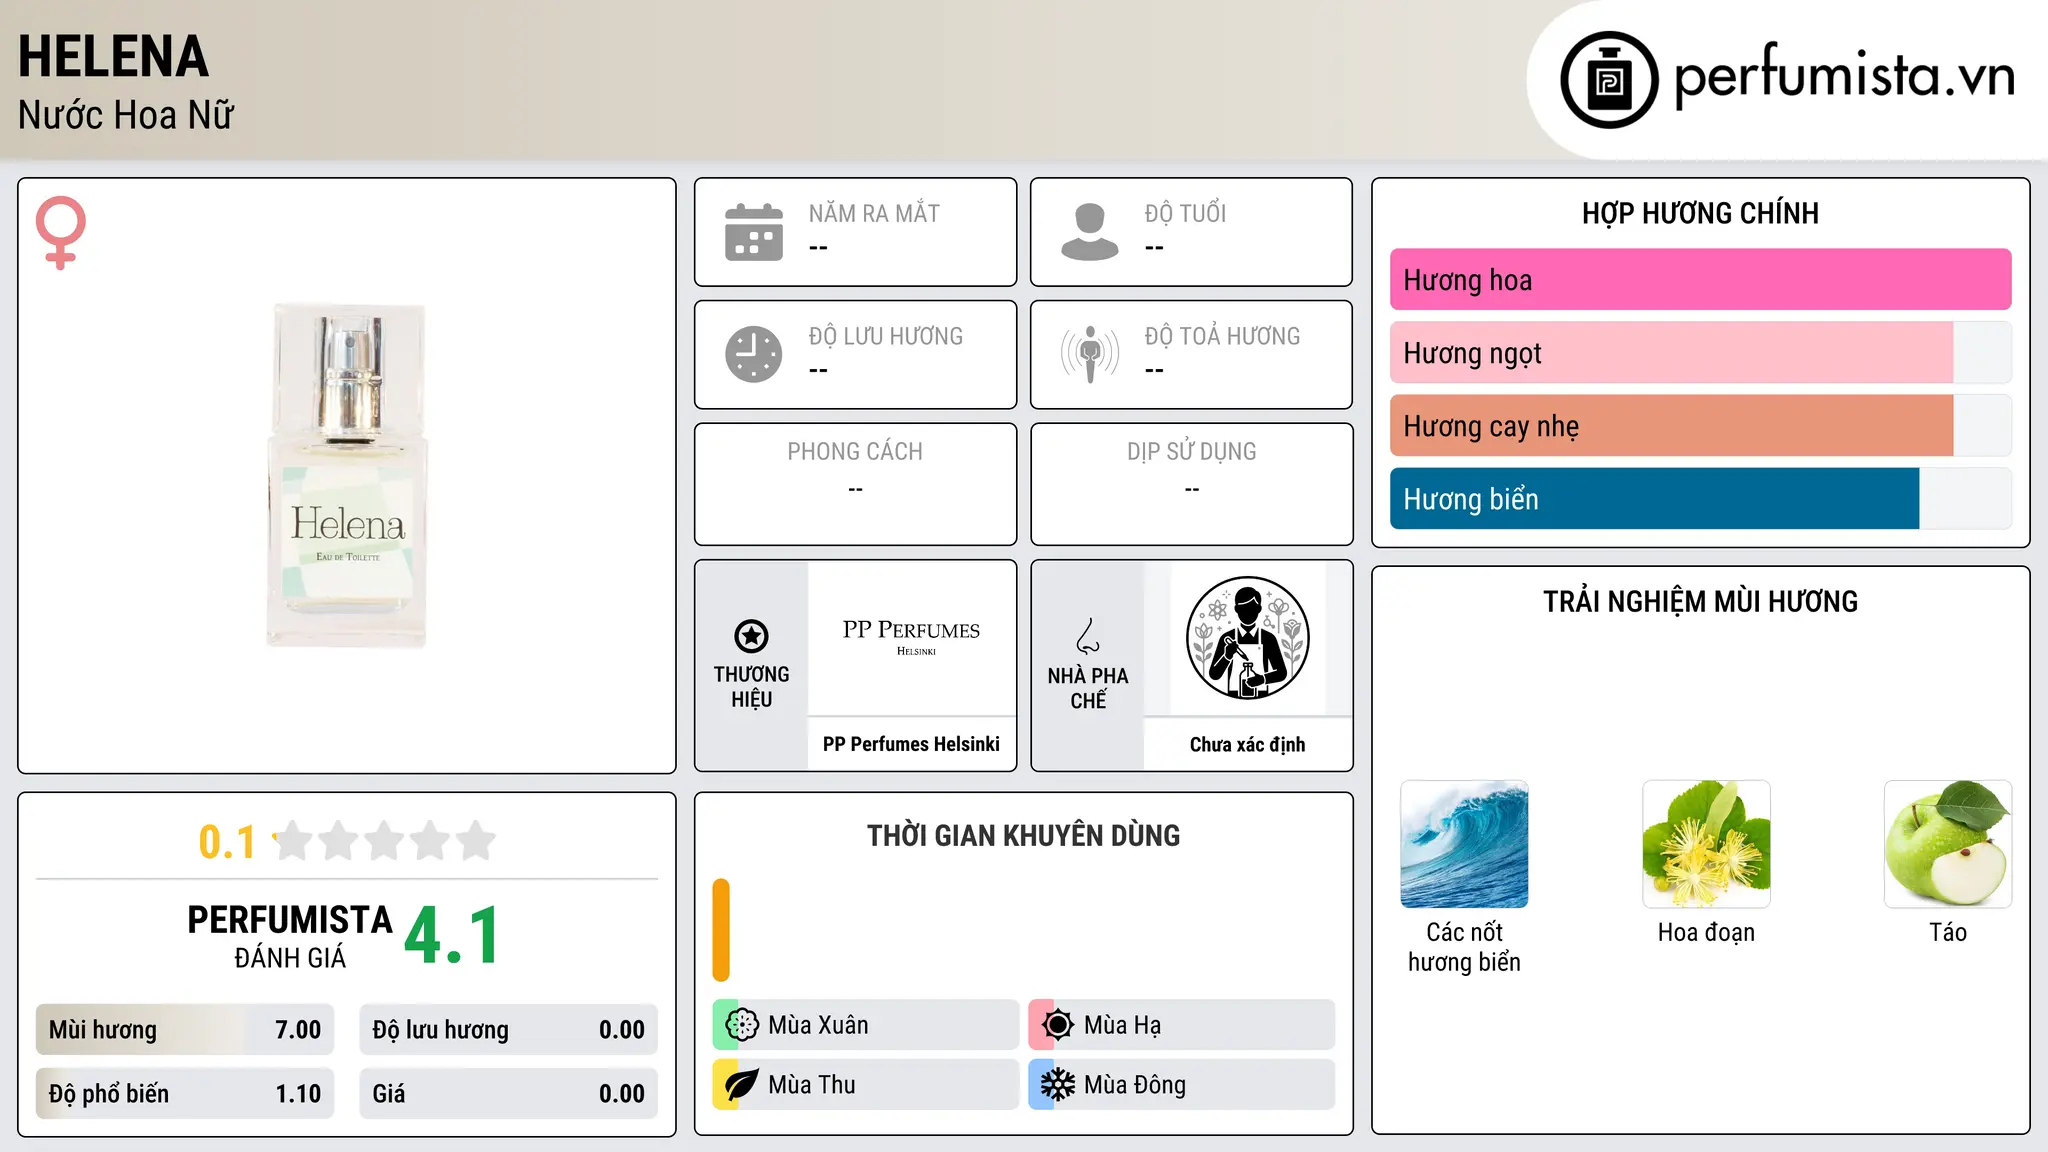This screenshot has height=1152, width=2048.
Task: Click the Chưa xác định perfumer label
Action: pos(1247,744)
